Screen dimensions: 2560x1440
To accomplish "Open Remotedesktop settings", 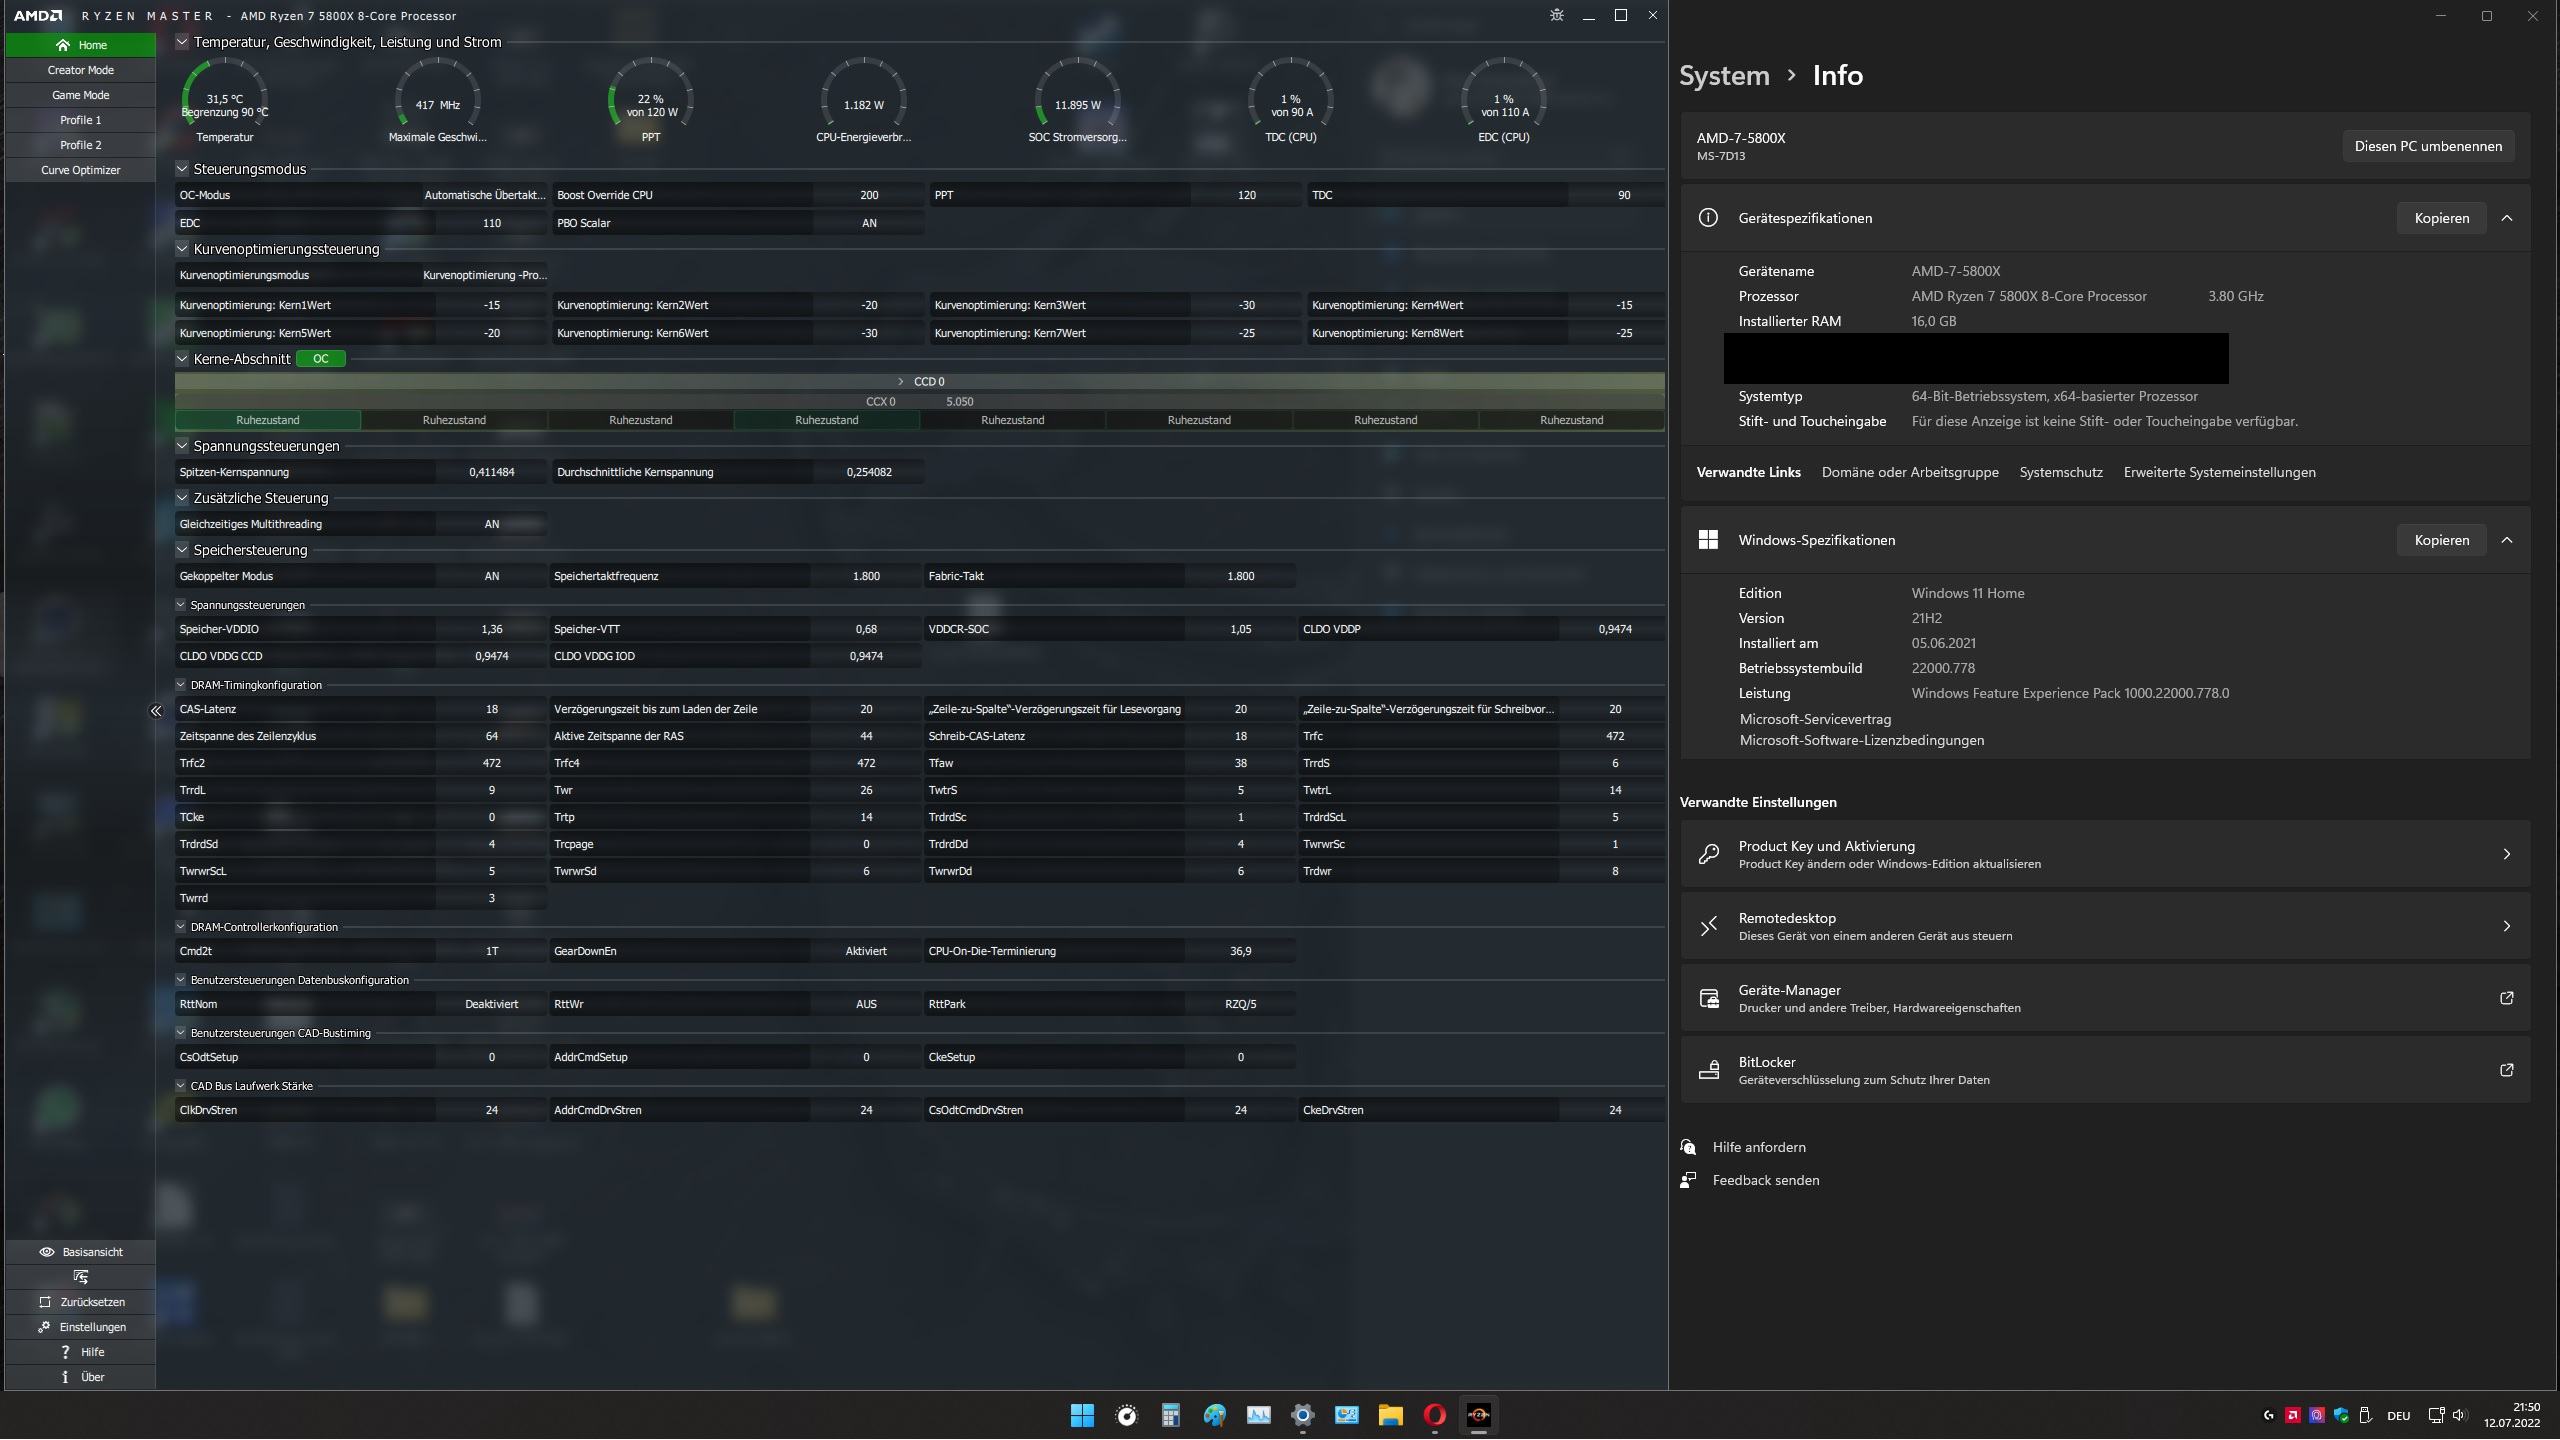I will coord(2105,926).
